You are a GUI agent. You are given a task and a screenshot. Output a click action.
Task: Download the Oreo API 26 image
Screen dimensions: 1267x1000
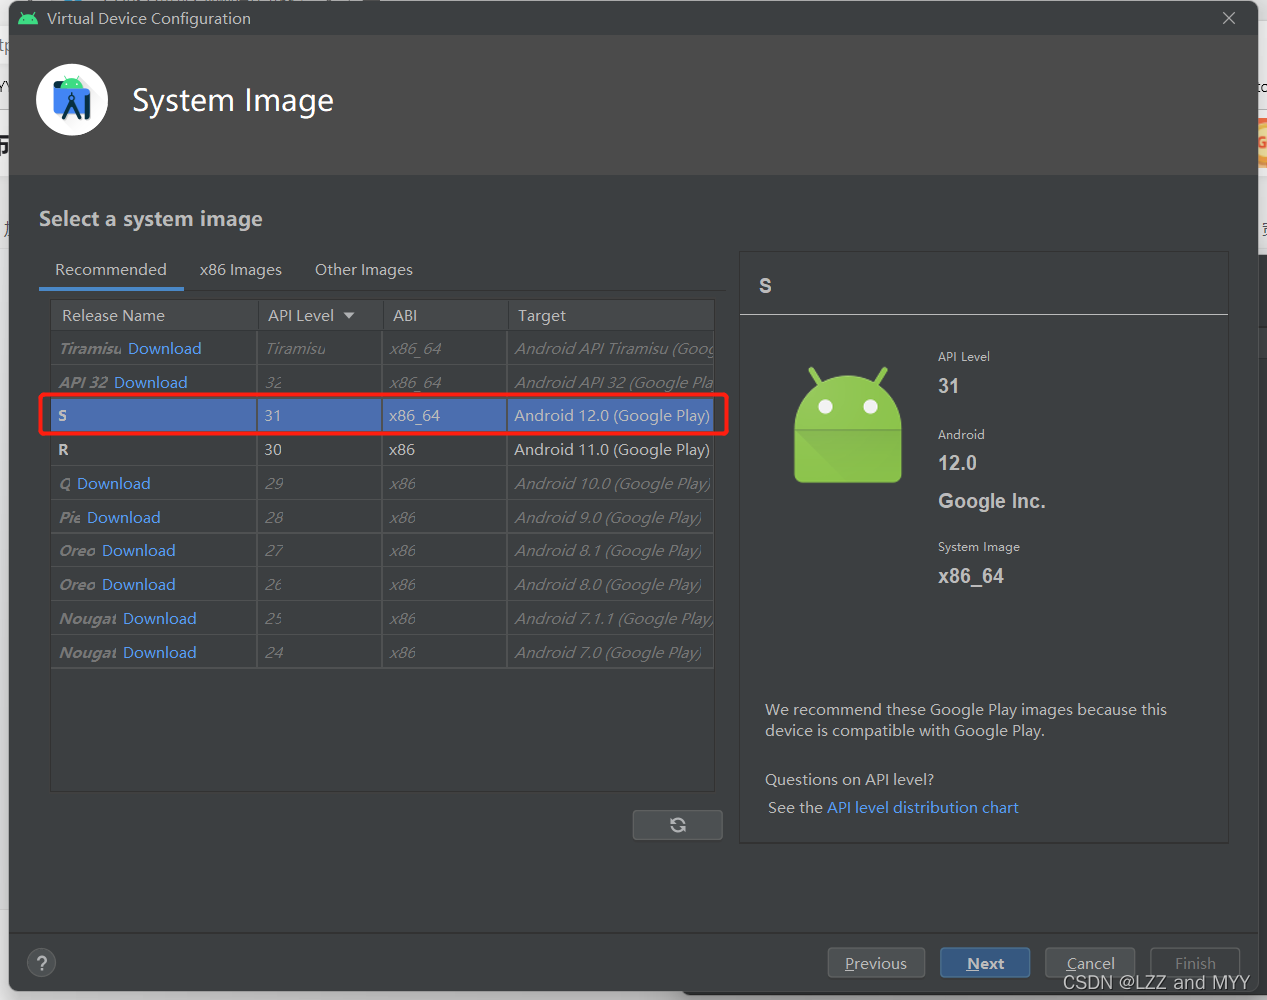coord(138,584)
